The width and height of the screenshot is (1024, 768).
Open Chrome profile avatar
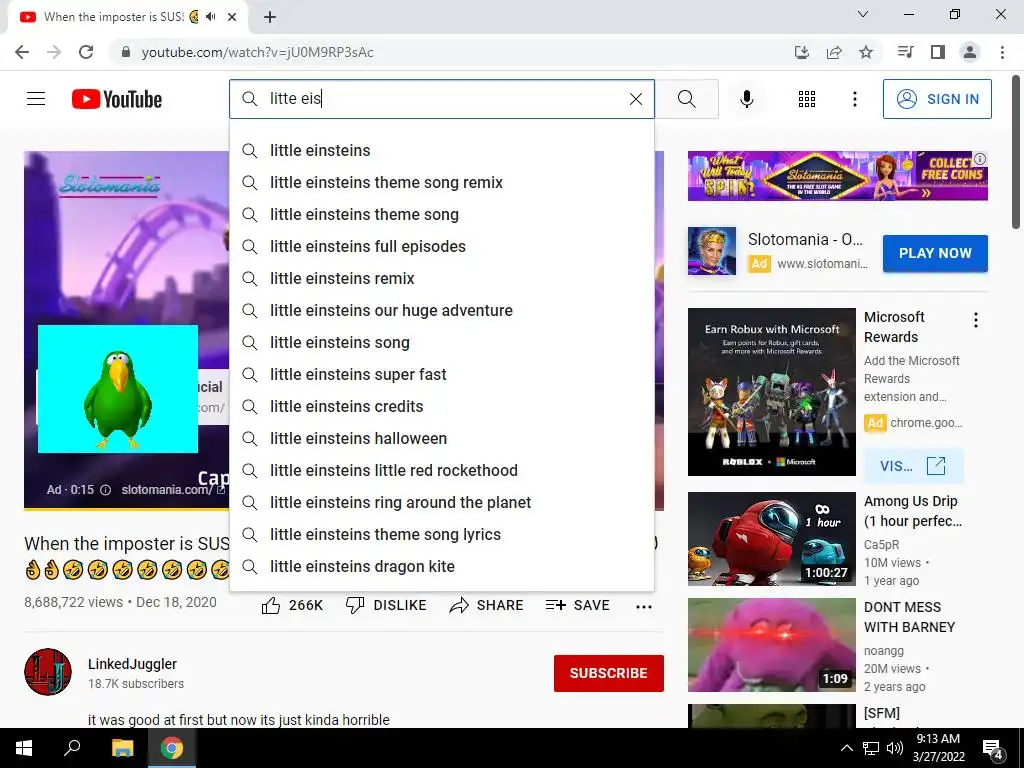(970, 52)
